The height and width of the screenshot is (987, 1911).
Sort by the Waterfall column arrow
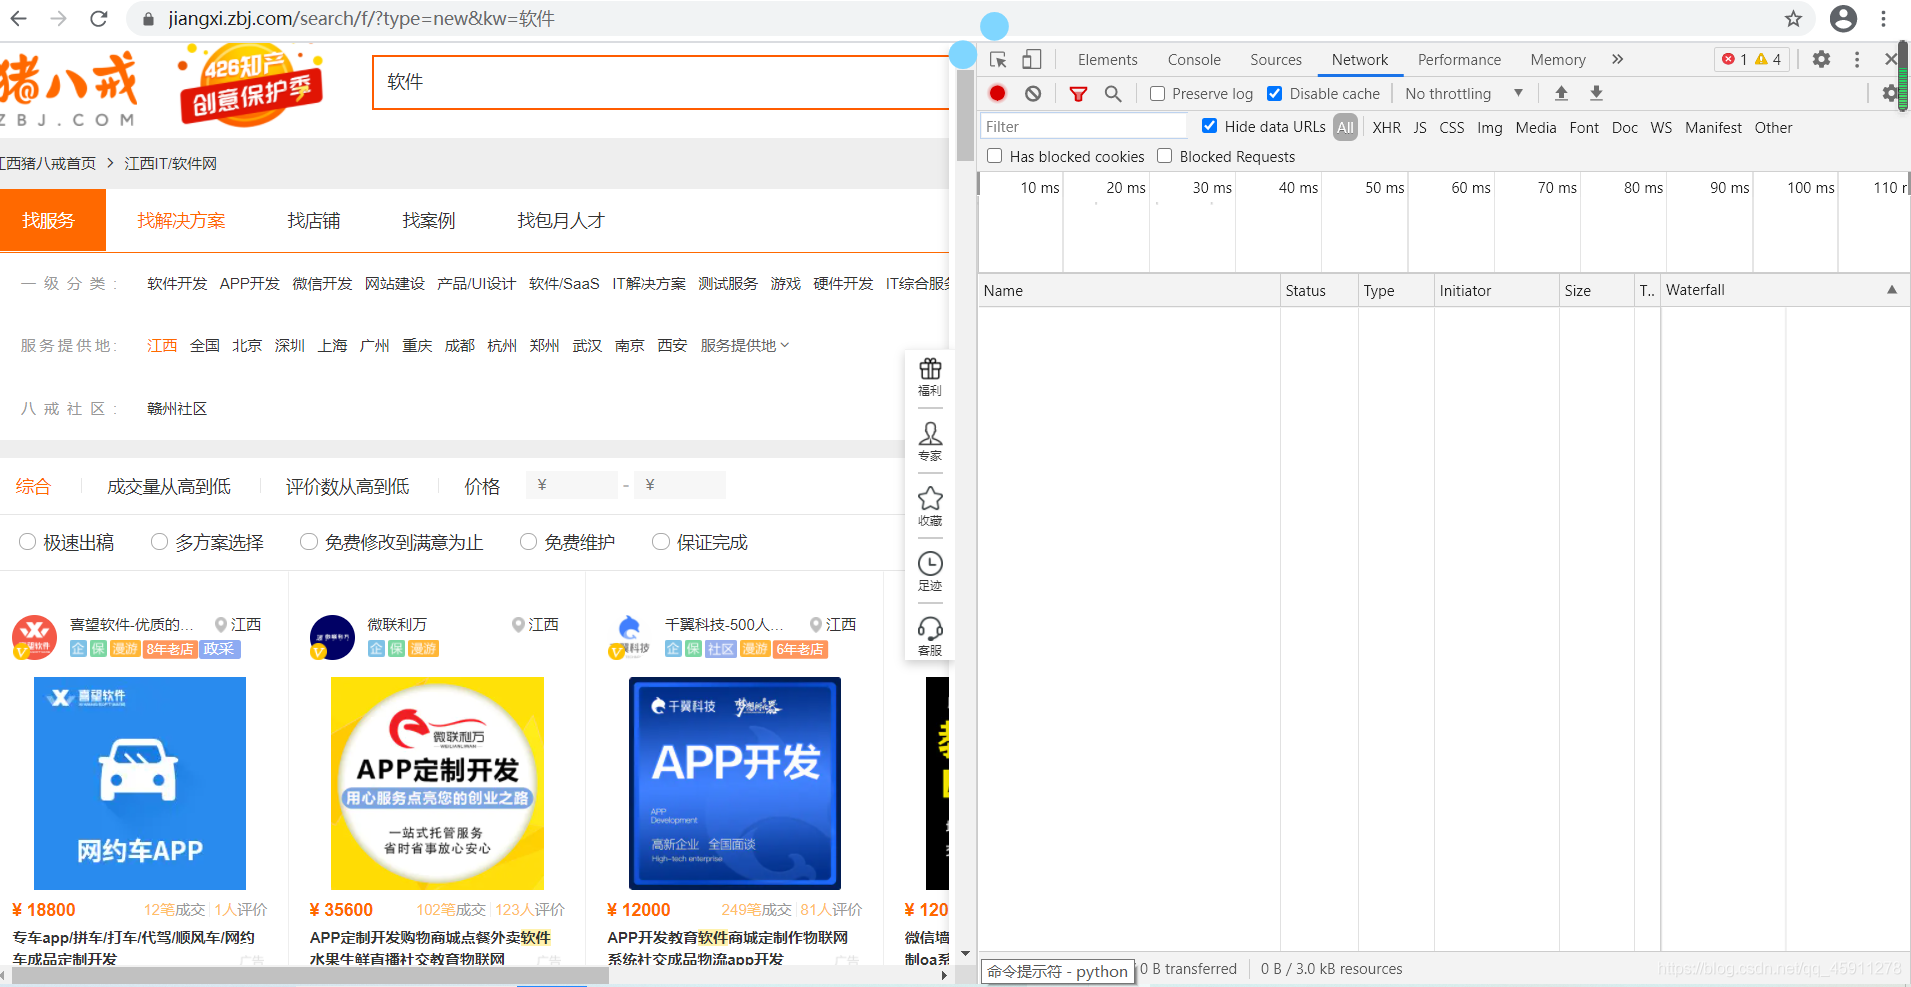point(1892,290)
